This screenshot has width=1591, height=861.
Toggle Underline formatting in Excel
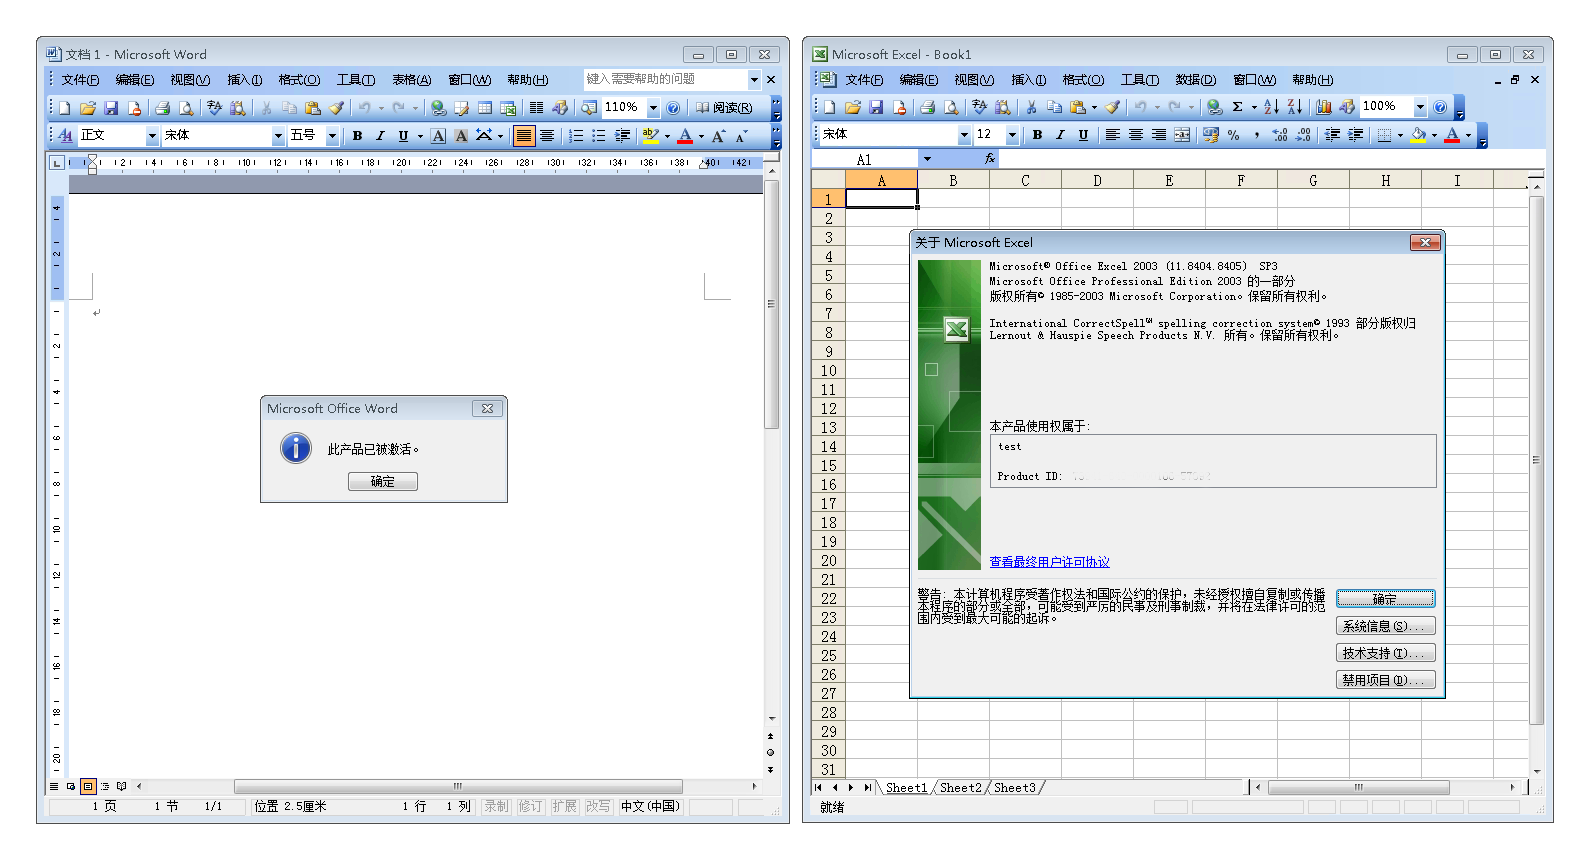[x=1083, y=135]
